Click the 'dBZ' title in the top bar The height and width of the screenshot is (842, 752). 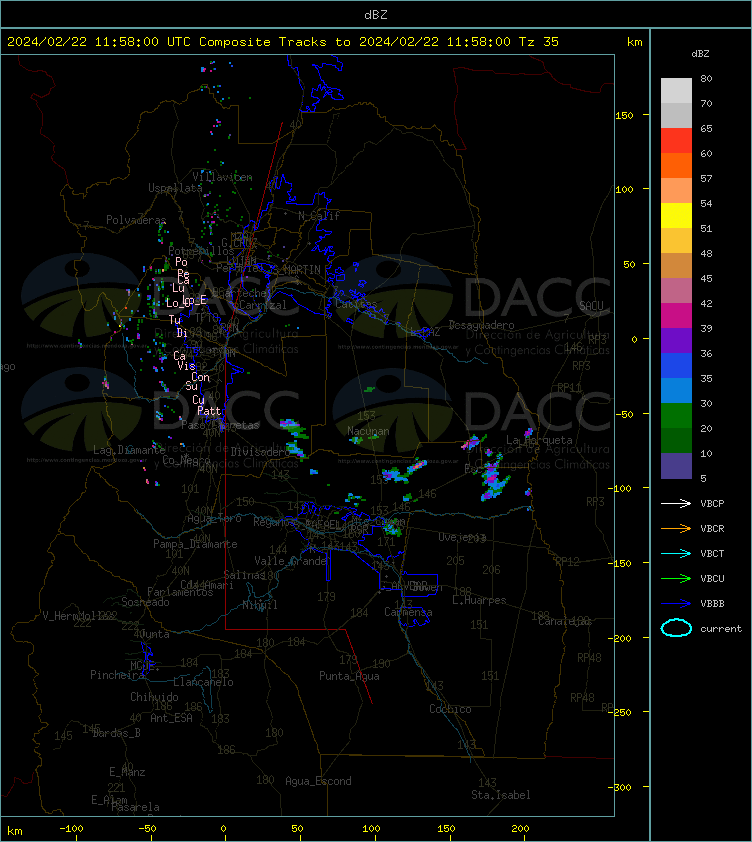click(375, 15)
